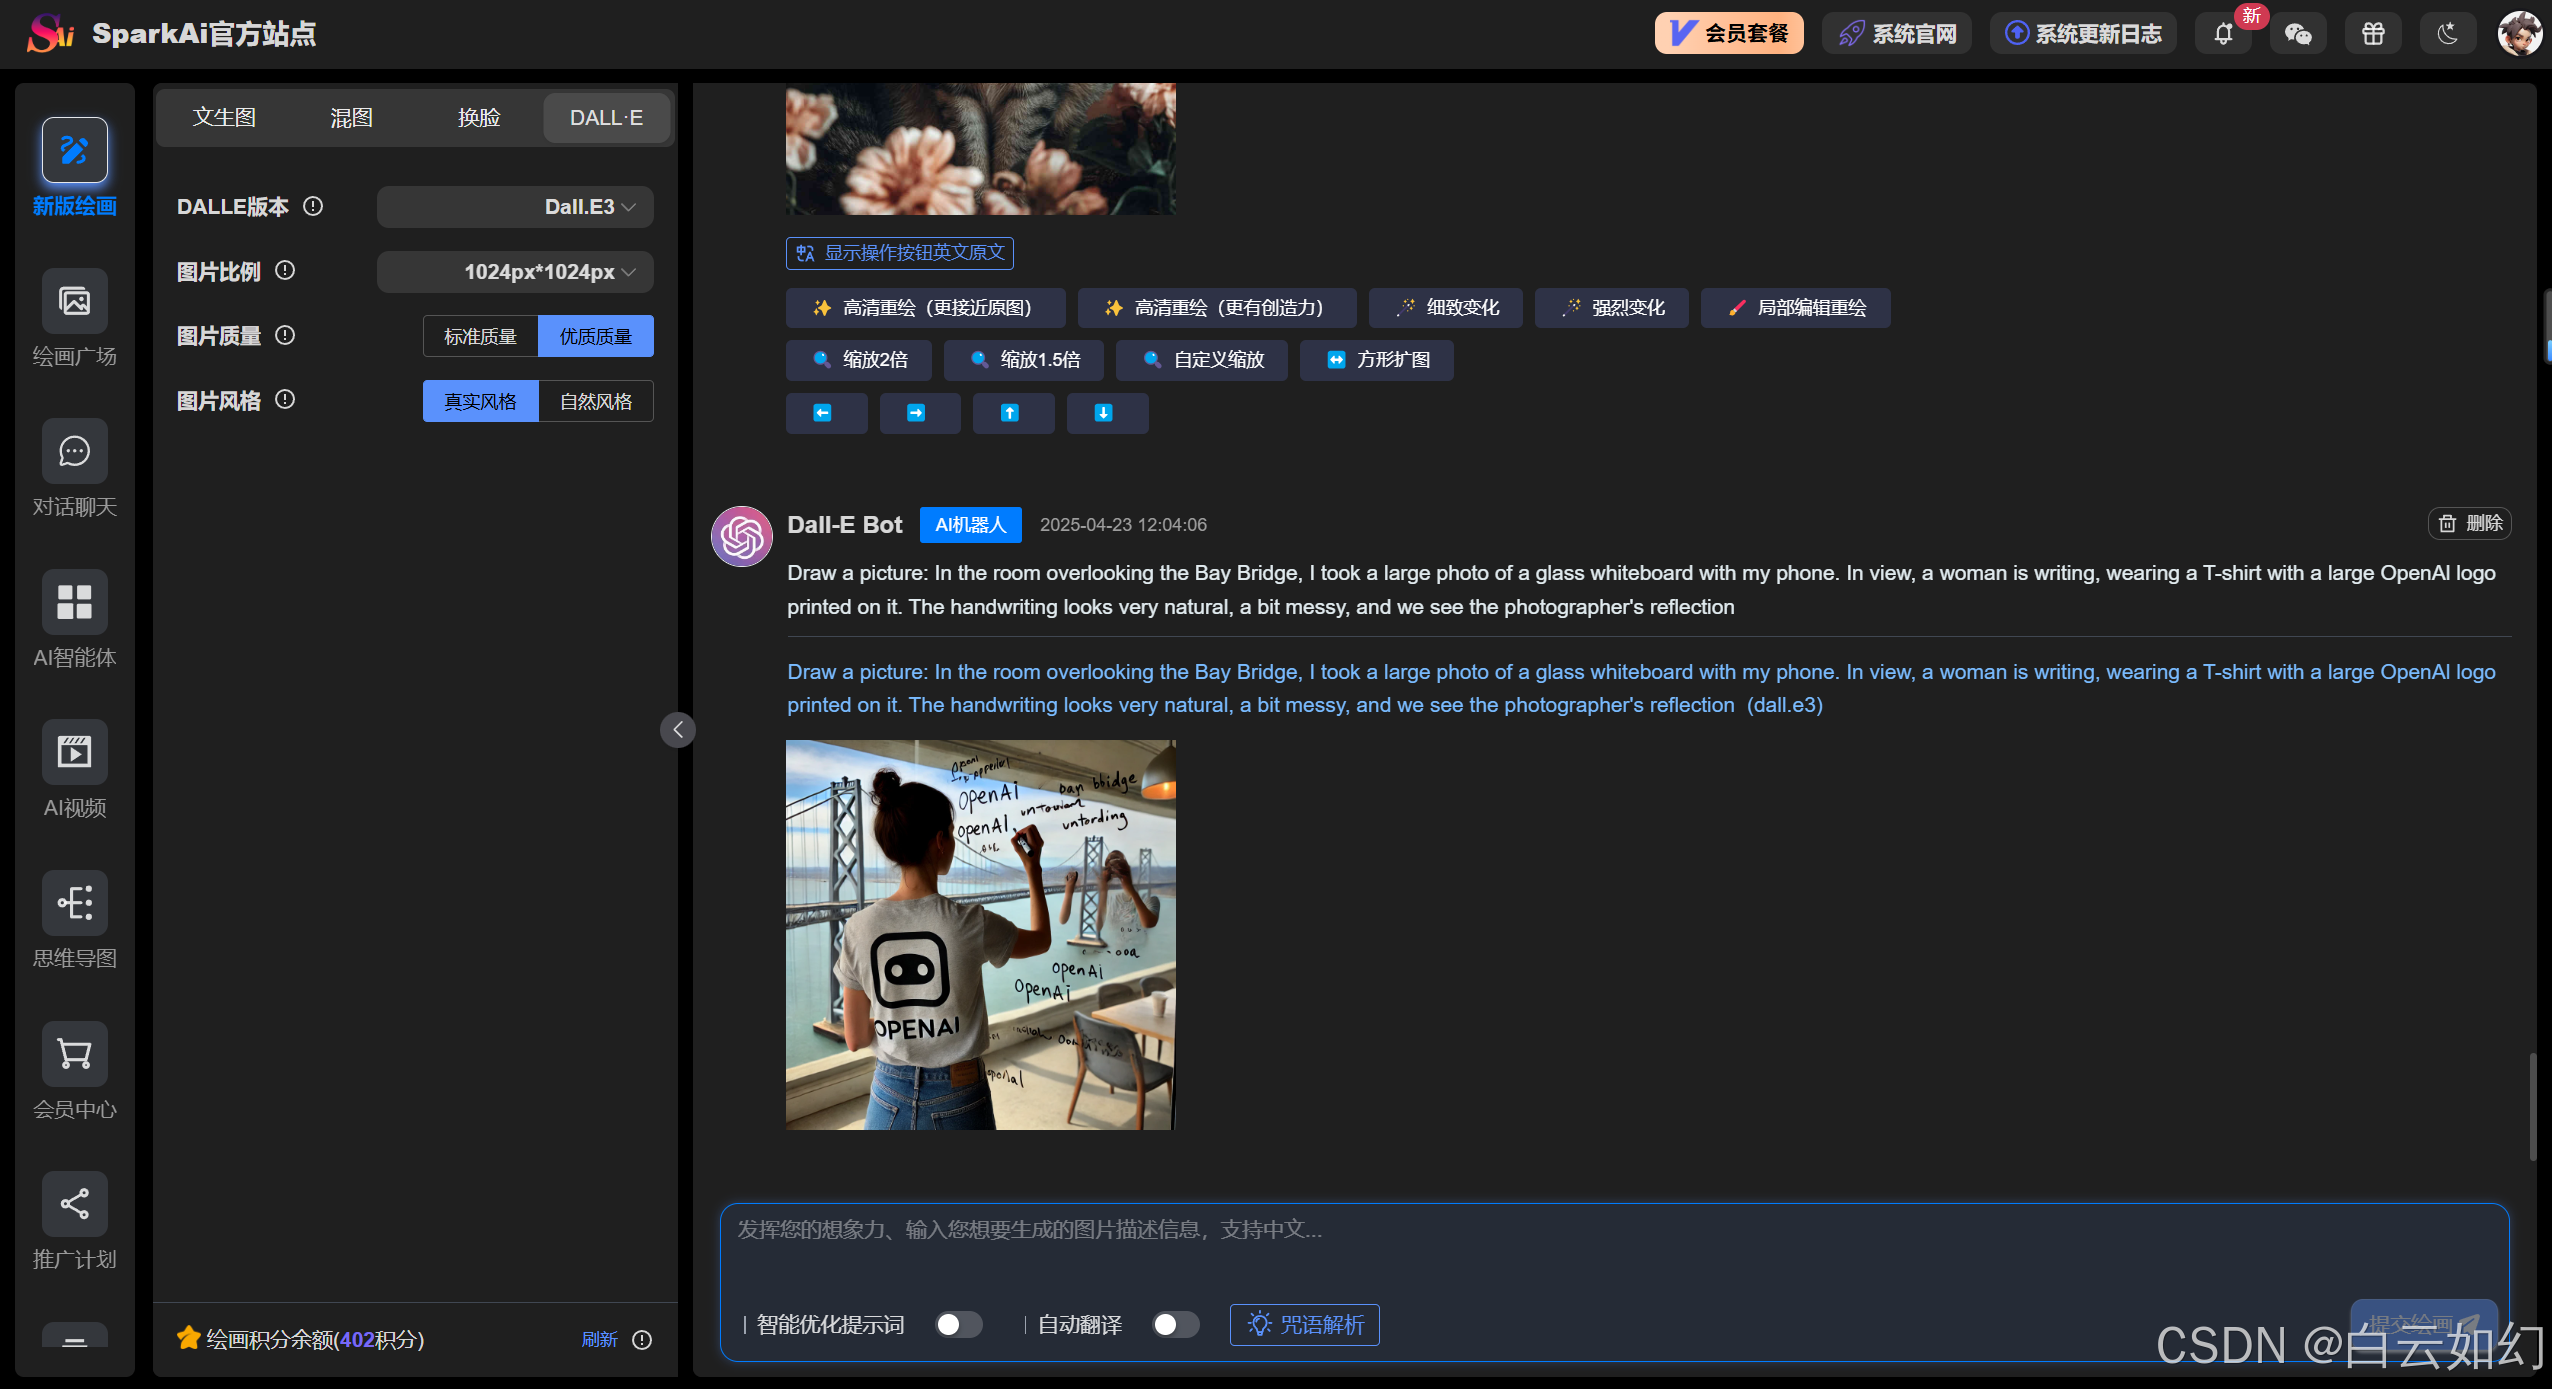Click the notification bell icon
The image size is (2552, 1389).
(2222, 34)
